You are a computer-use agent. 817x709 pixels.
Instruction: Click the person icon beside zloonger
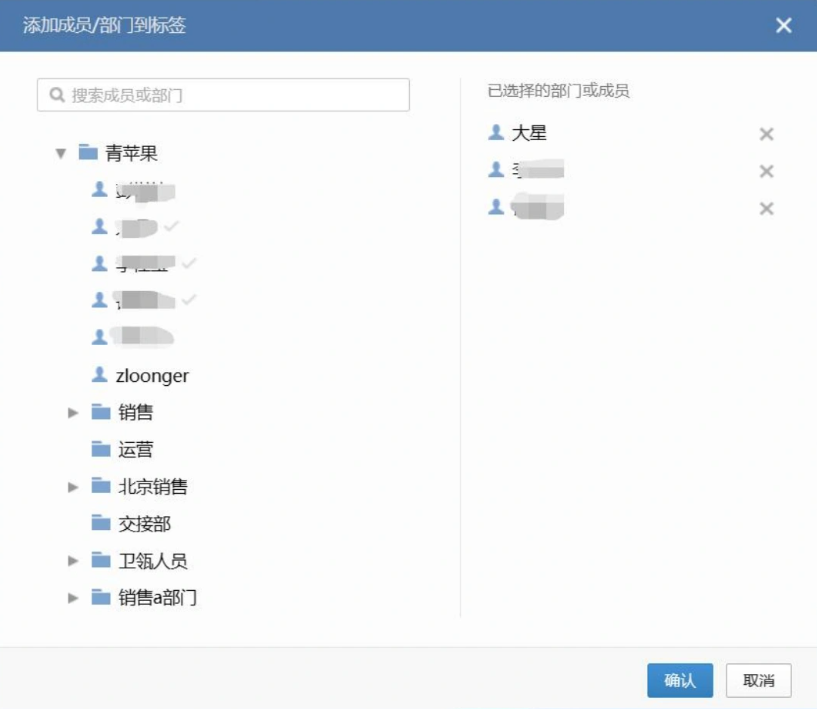(99, 374)
